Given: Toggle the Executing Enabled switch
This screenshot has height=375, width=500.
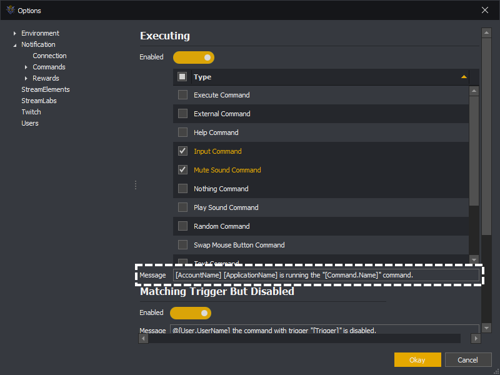Looking at the screenshot, I should coord(194,57).
